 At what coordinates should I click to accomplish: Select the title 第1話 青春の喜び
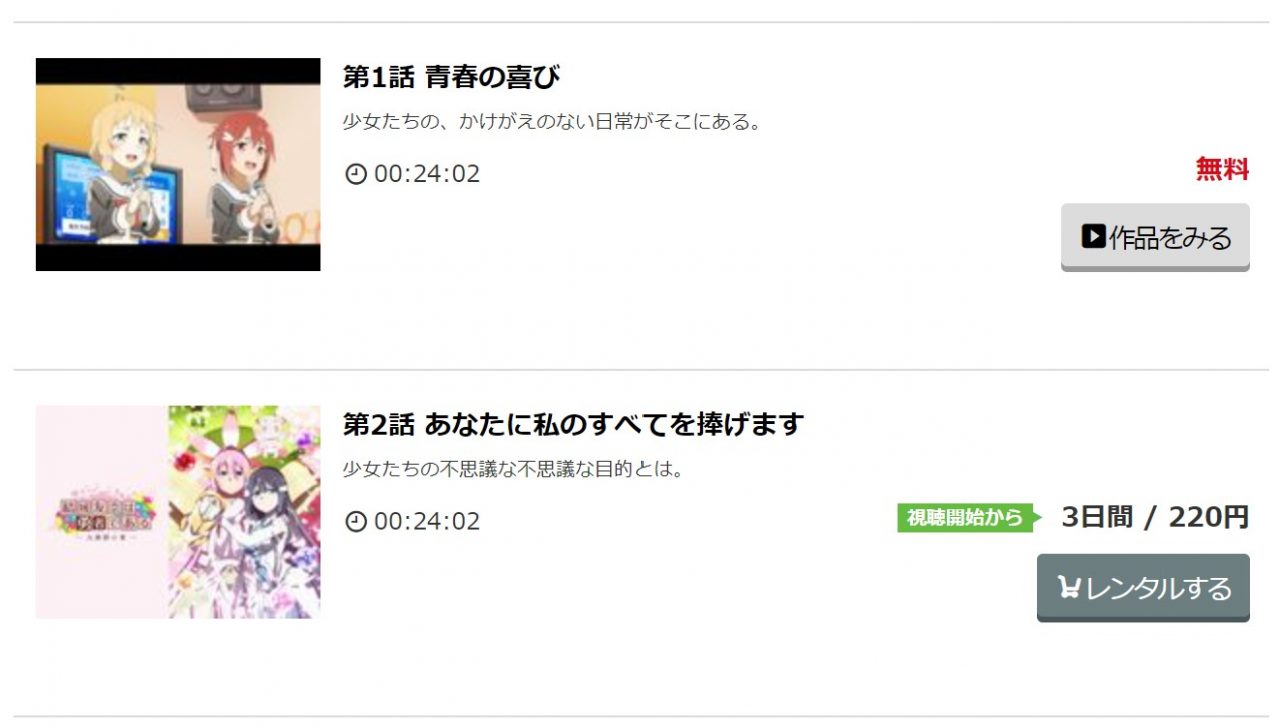[x=451, y=77]
